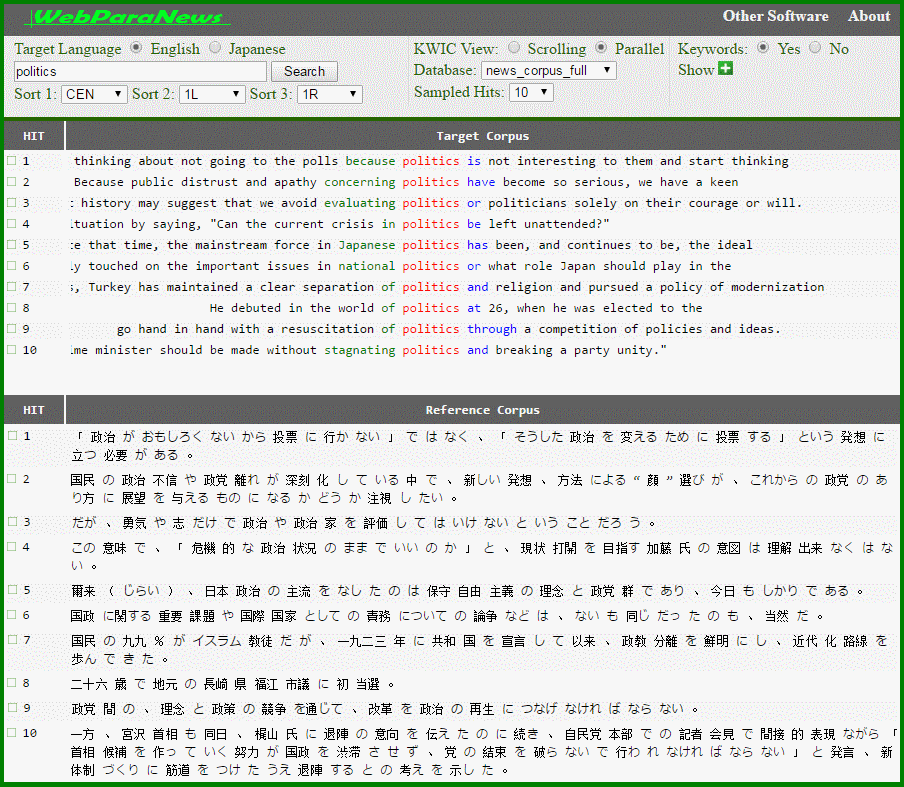
Task: Set Keywords option to Yes
Action: (x=764, y=48)
